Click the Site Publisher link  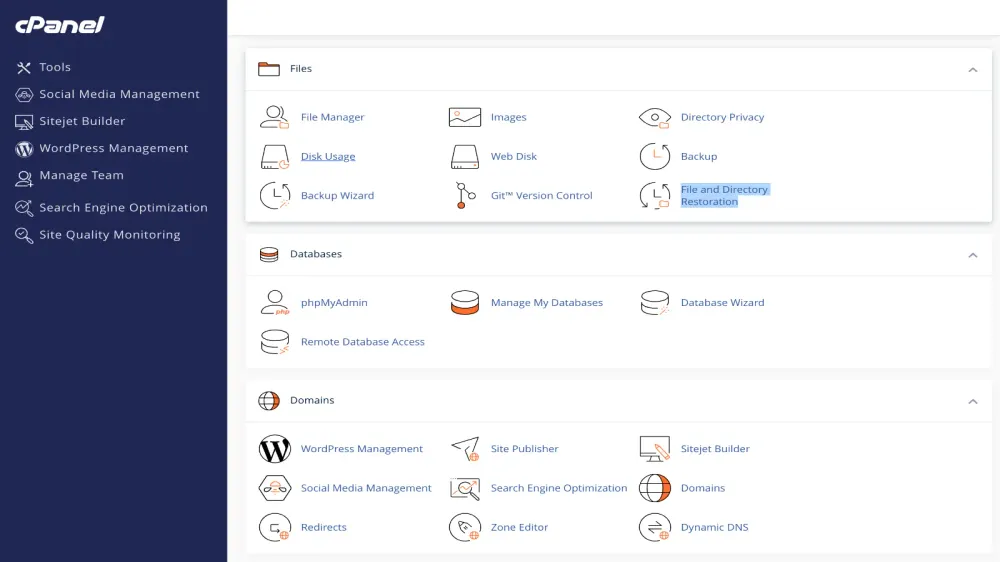(x=524, y=448)
